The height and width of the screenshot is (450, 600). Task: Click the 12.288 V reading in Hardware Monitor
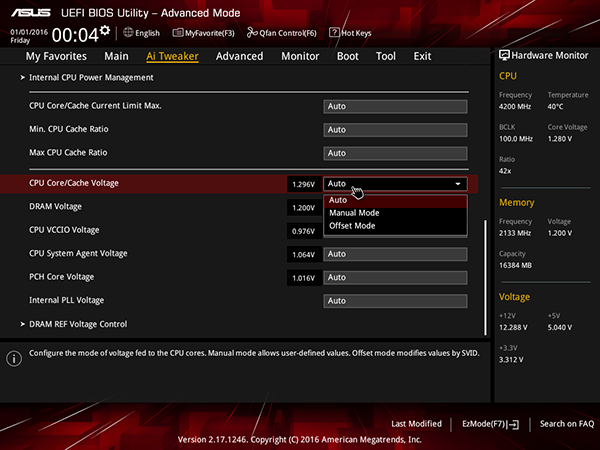[513, 328]
